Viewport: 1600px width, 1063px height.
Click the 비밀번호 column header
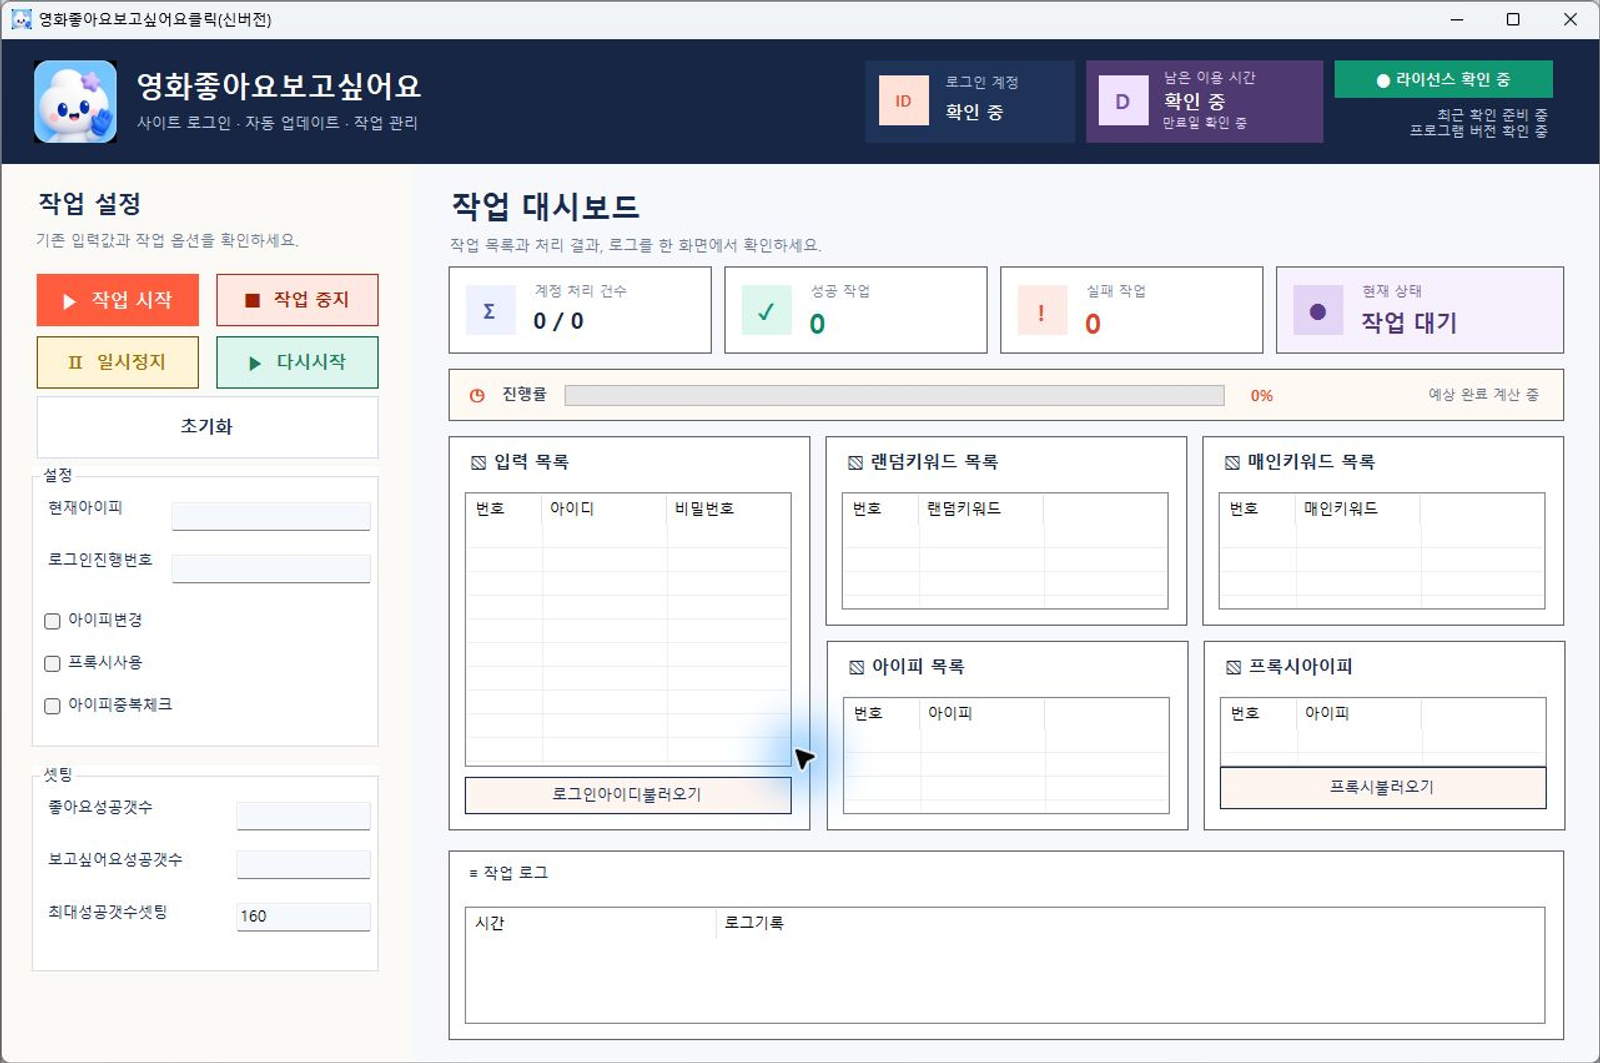coord(728,509)
